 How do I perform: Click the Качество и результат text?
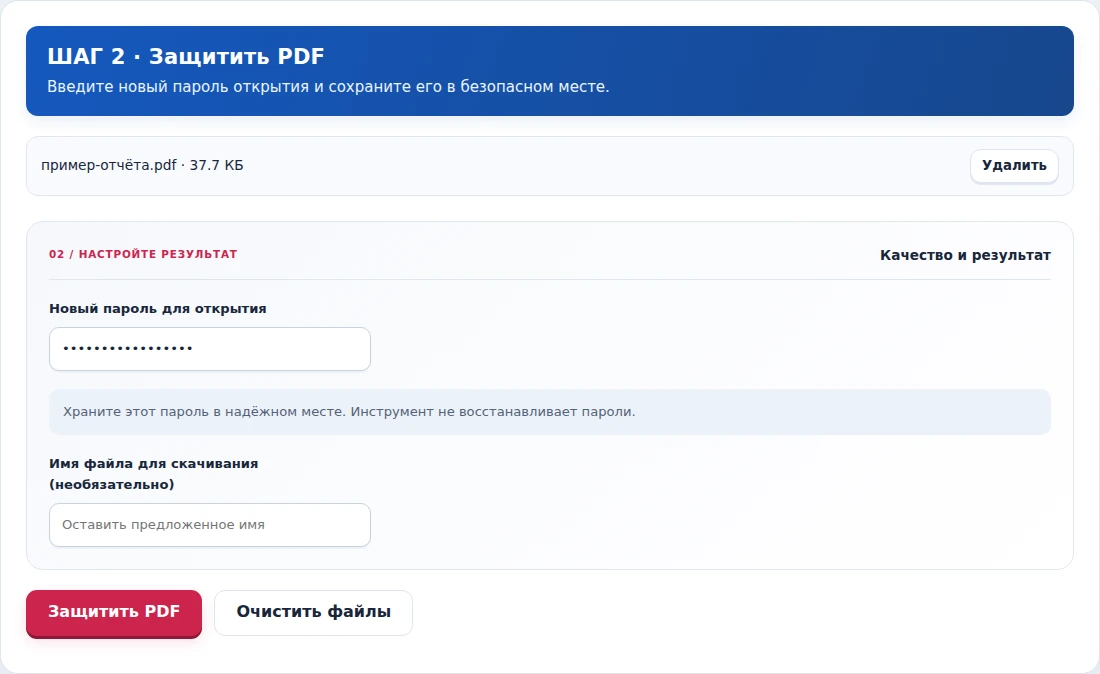[965, 255]
